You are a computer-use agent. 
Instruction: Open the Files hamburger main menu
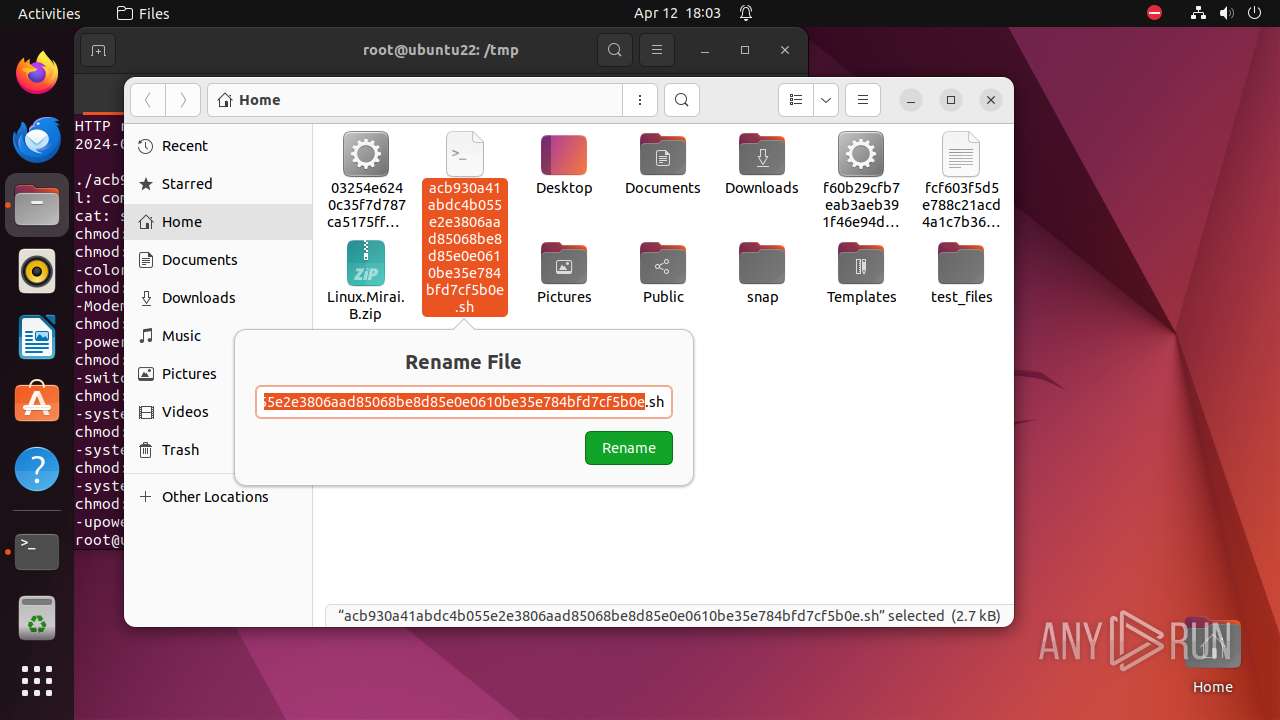pos(862,100)
